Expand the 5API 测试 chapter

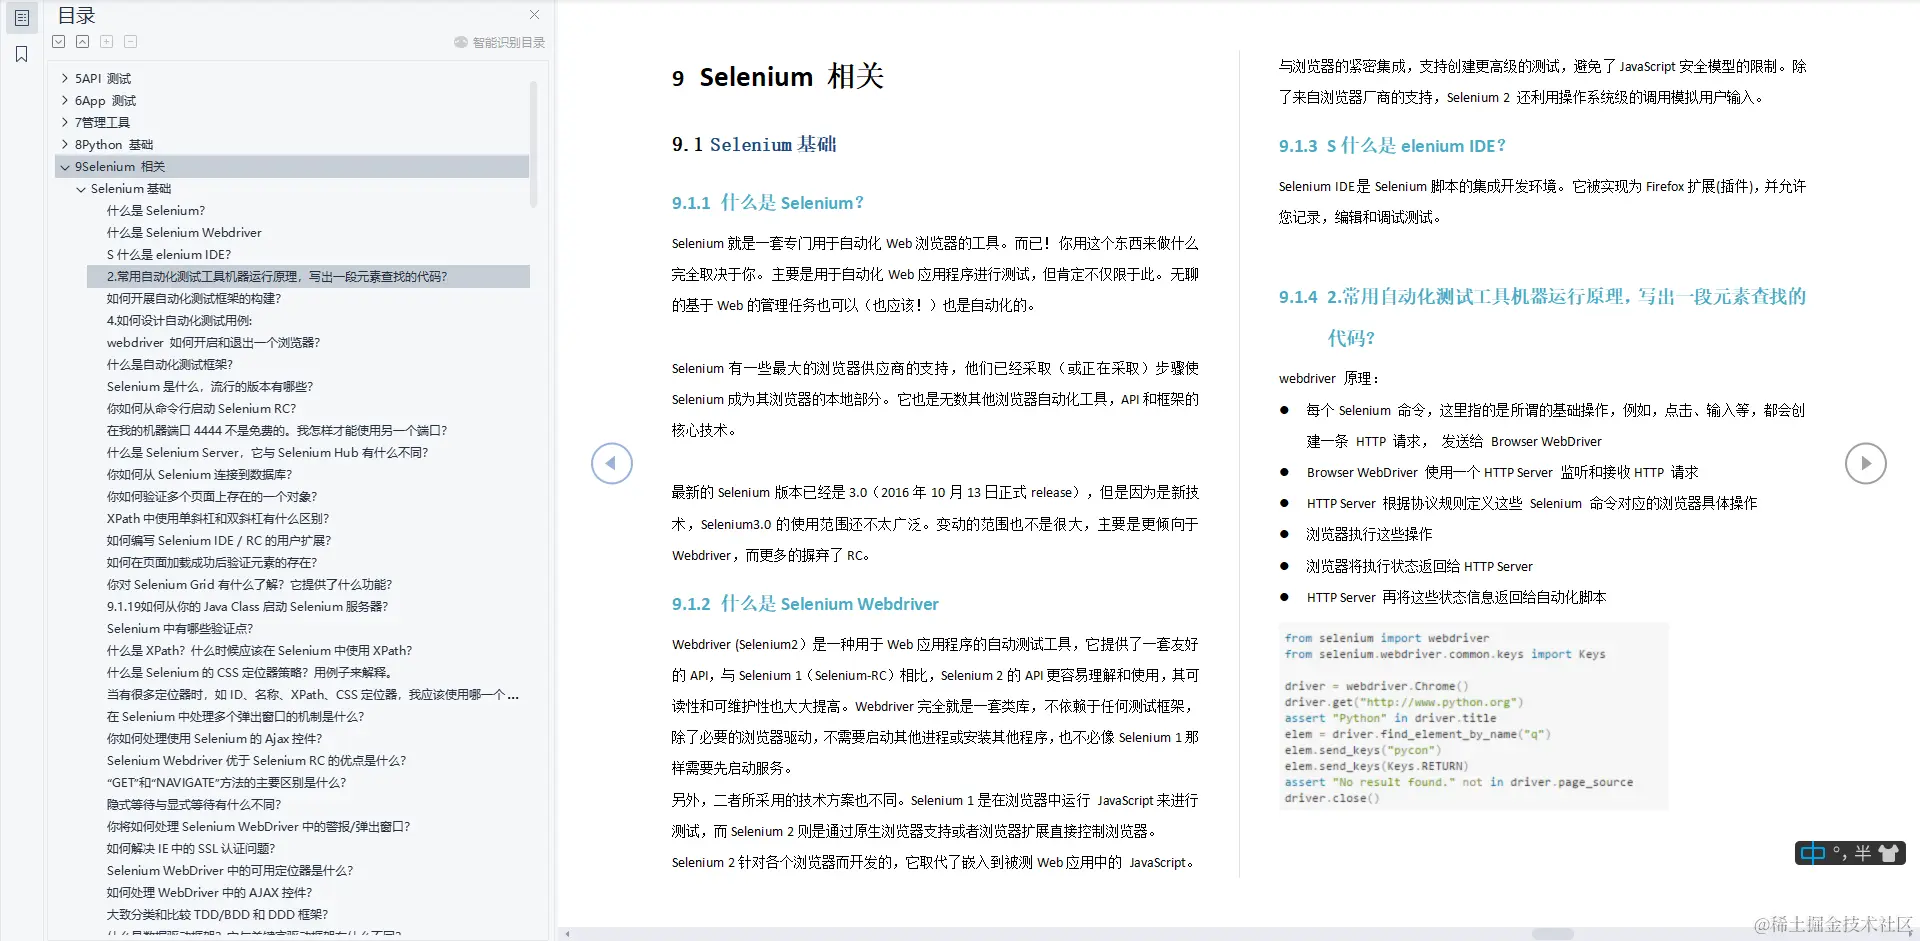point(65,78)
